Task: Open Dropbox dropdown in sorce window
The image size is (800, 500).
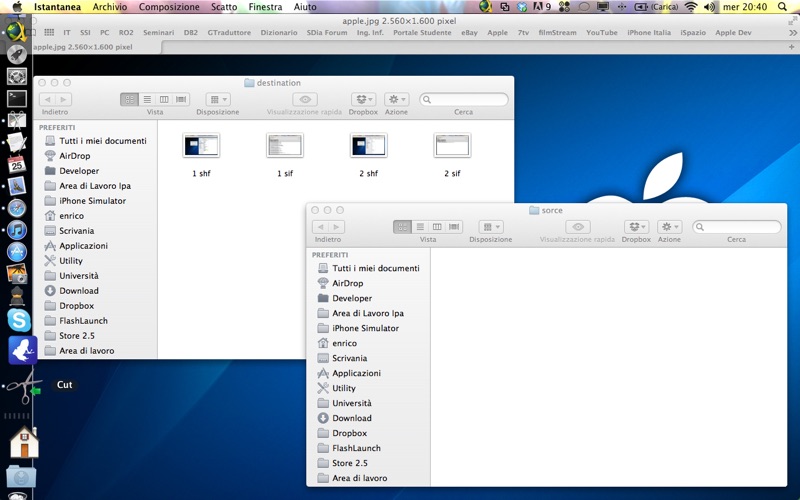Action: (636, 227)
